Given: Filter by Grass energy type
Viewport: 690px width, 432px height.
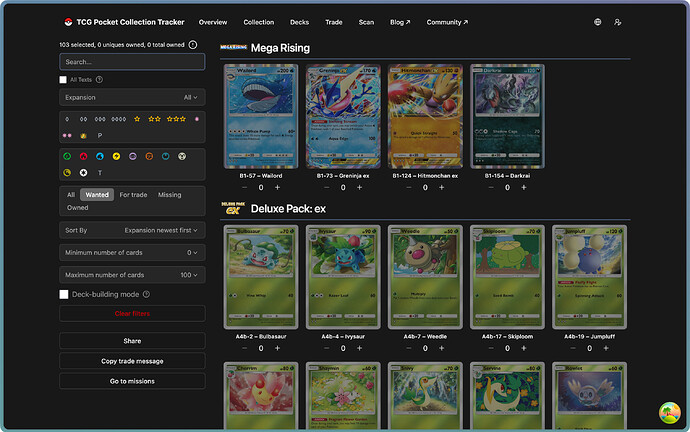Looking at the screenshot, I should pos(67,156).
